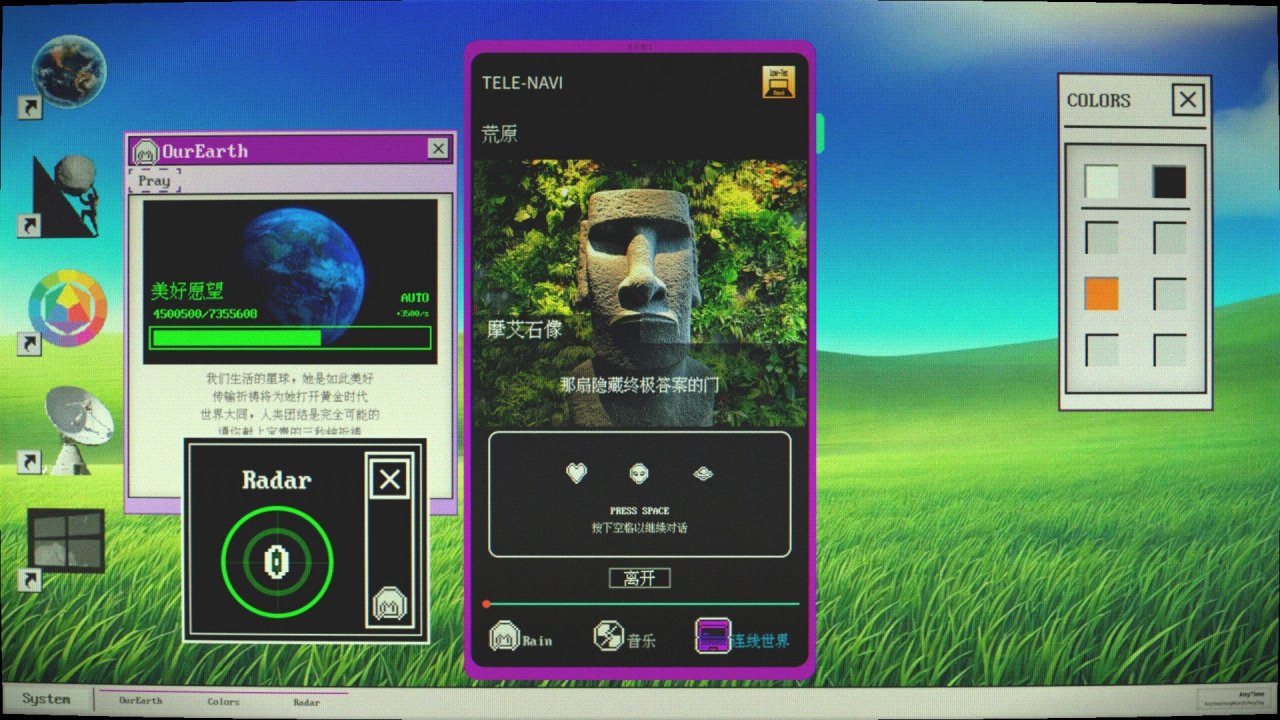1280x720 pixels.
Task: Select the alien head icon in dialogue box
Action: (x=639, y=473)
